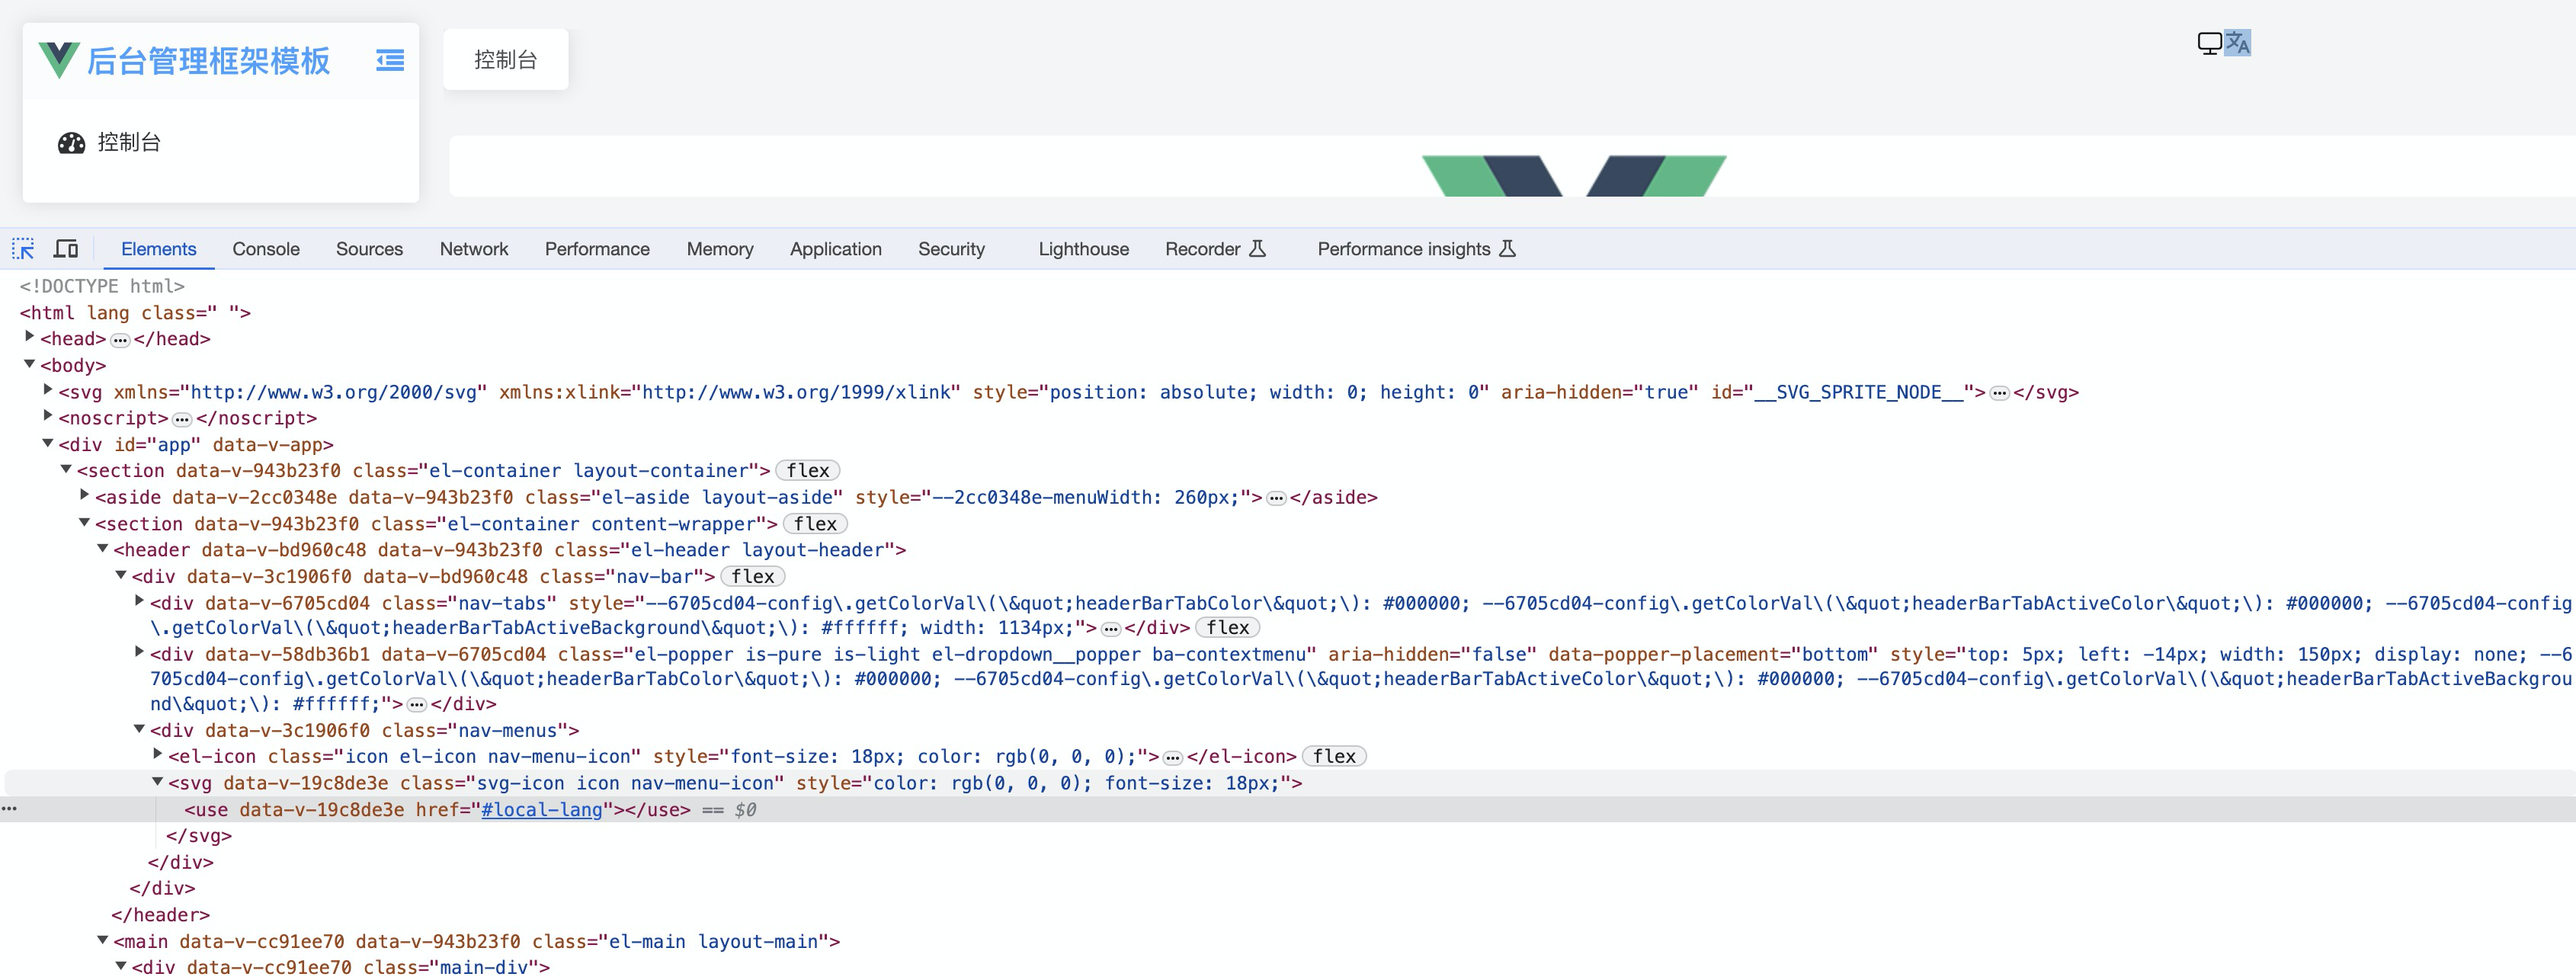Image resolution: width=2576 pixels, height=980 pixels.
Task: Click the ellipsis badge in the el-popper div
Action: 417,705
